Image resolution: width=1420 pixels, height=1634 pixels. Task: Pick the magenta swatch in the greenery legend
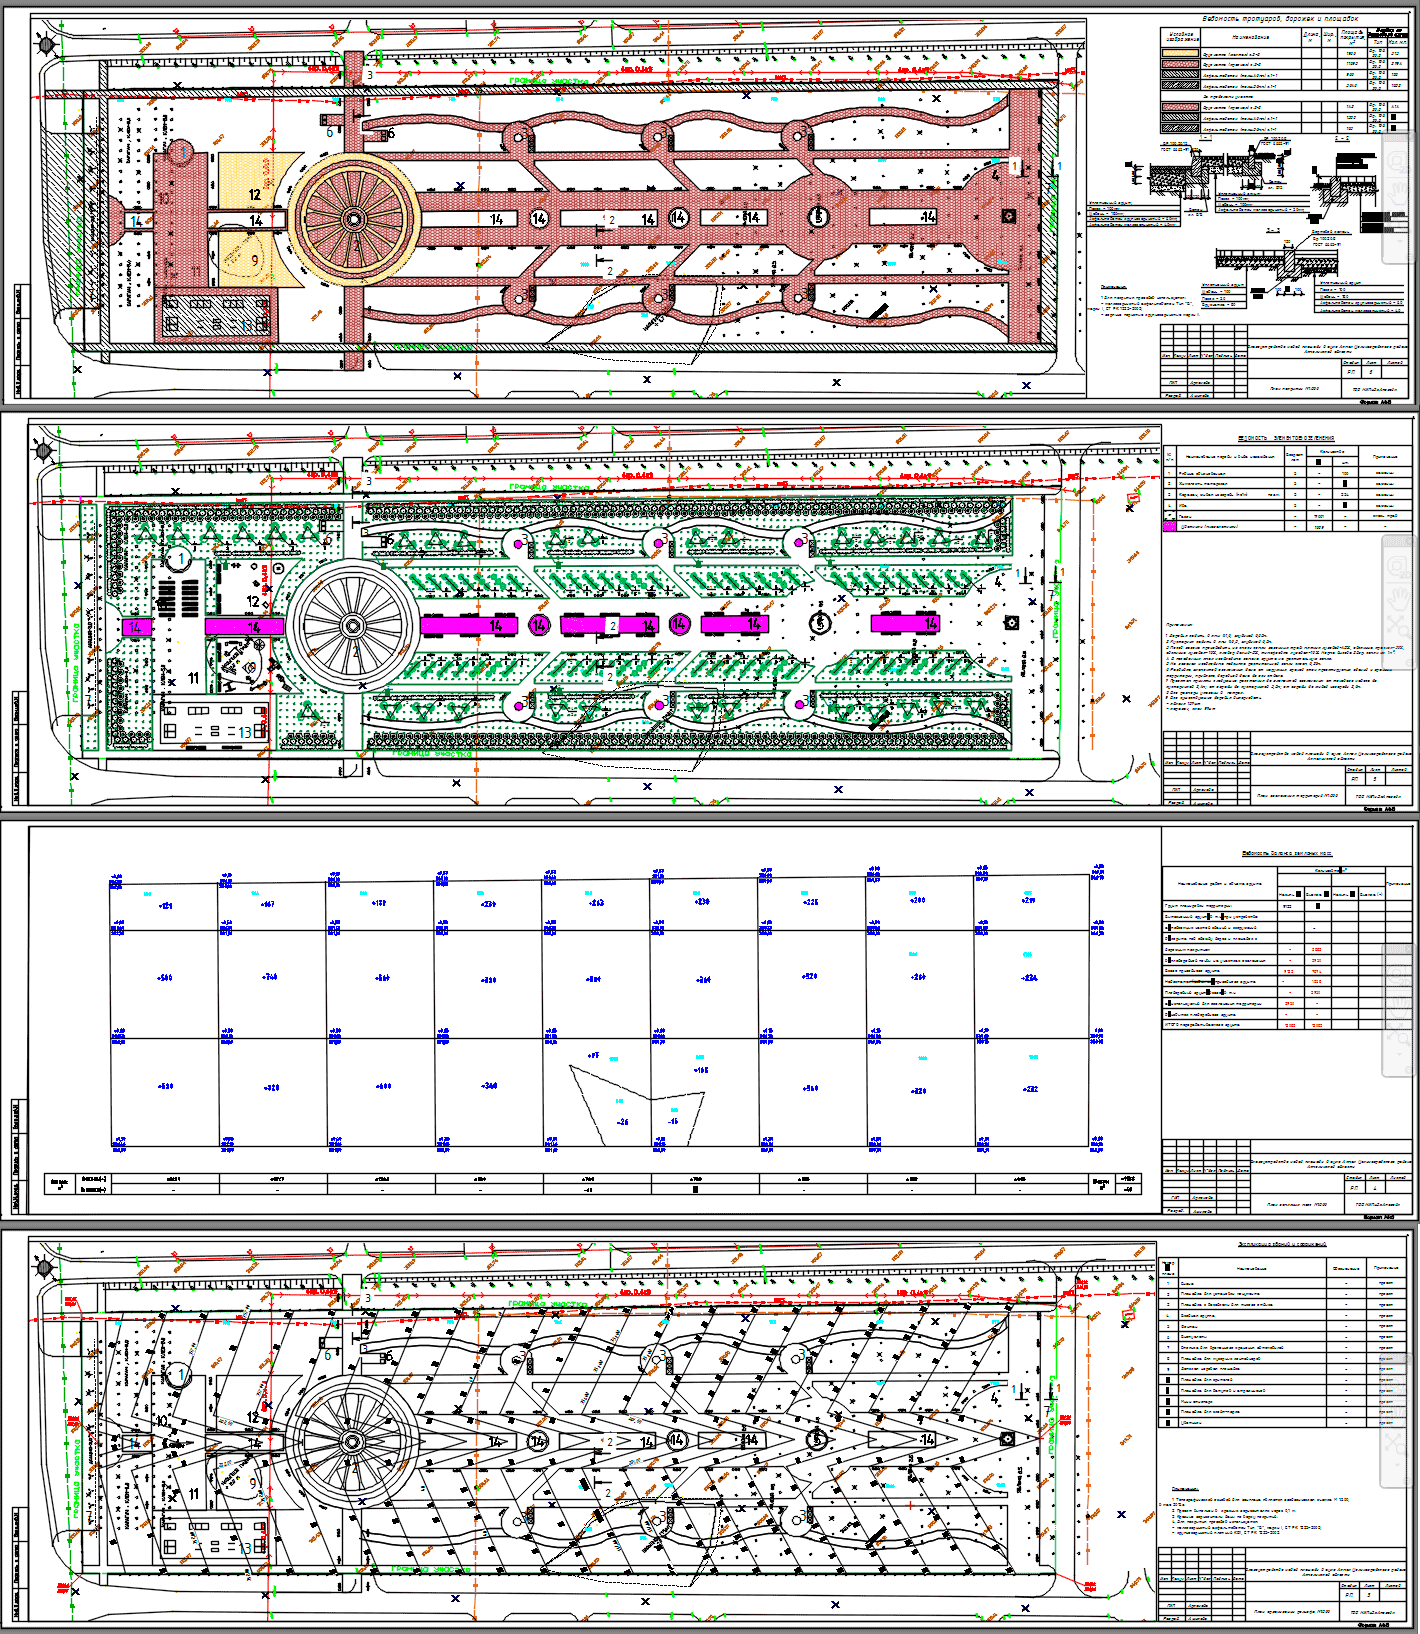pos(1169,526)
